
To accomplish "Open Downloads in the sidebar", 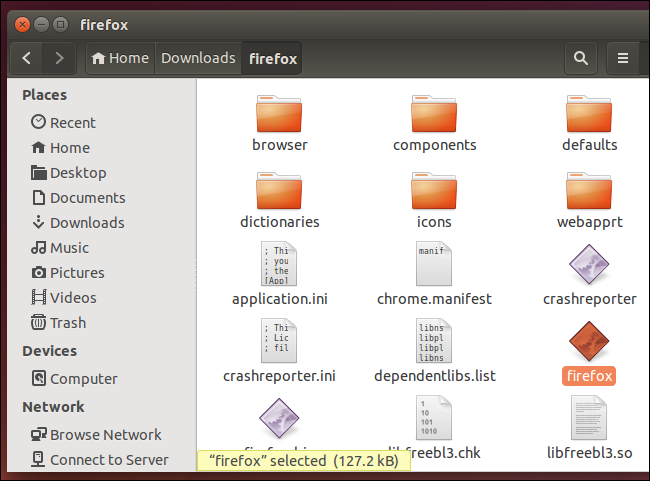I will 78,223.
